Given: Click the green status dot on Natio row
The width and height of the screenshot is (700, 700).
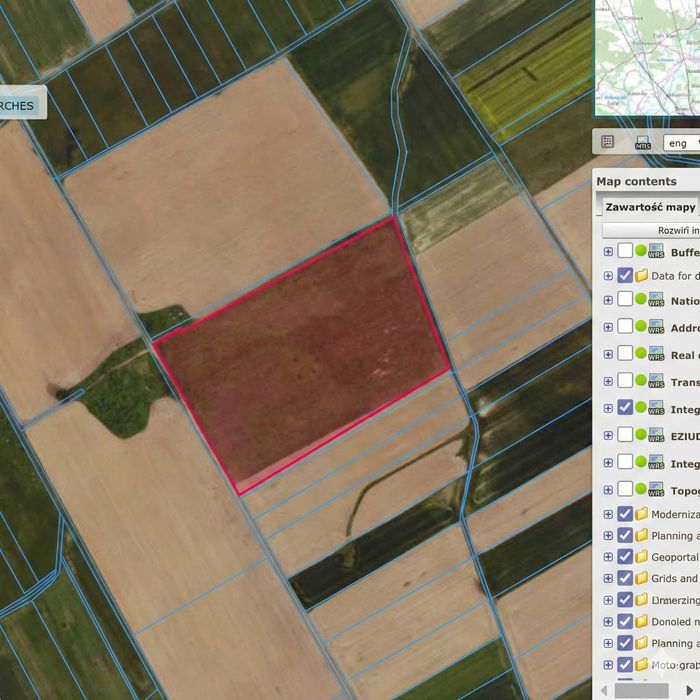Looking at the screenshot, I should [x=641, y=298].
